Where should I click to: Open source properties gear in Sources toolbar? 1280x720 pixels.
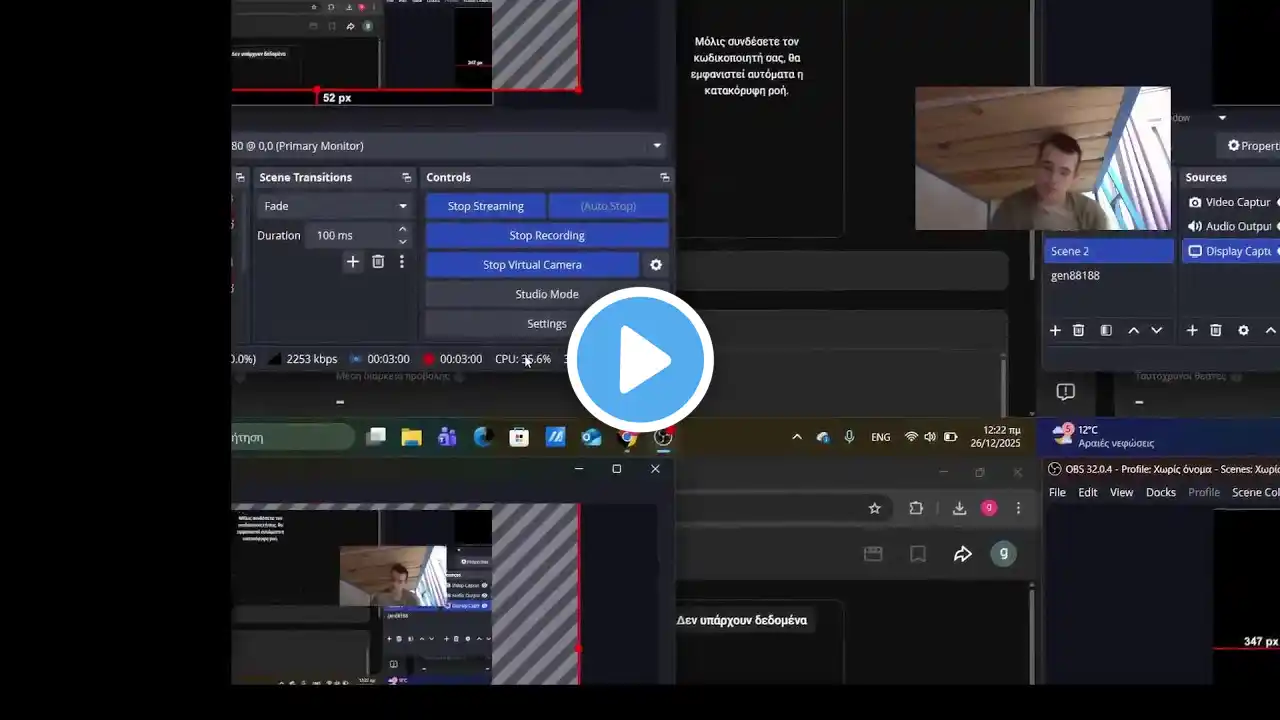point(1243,331)
